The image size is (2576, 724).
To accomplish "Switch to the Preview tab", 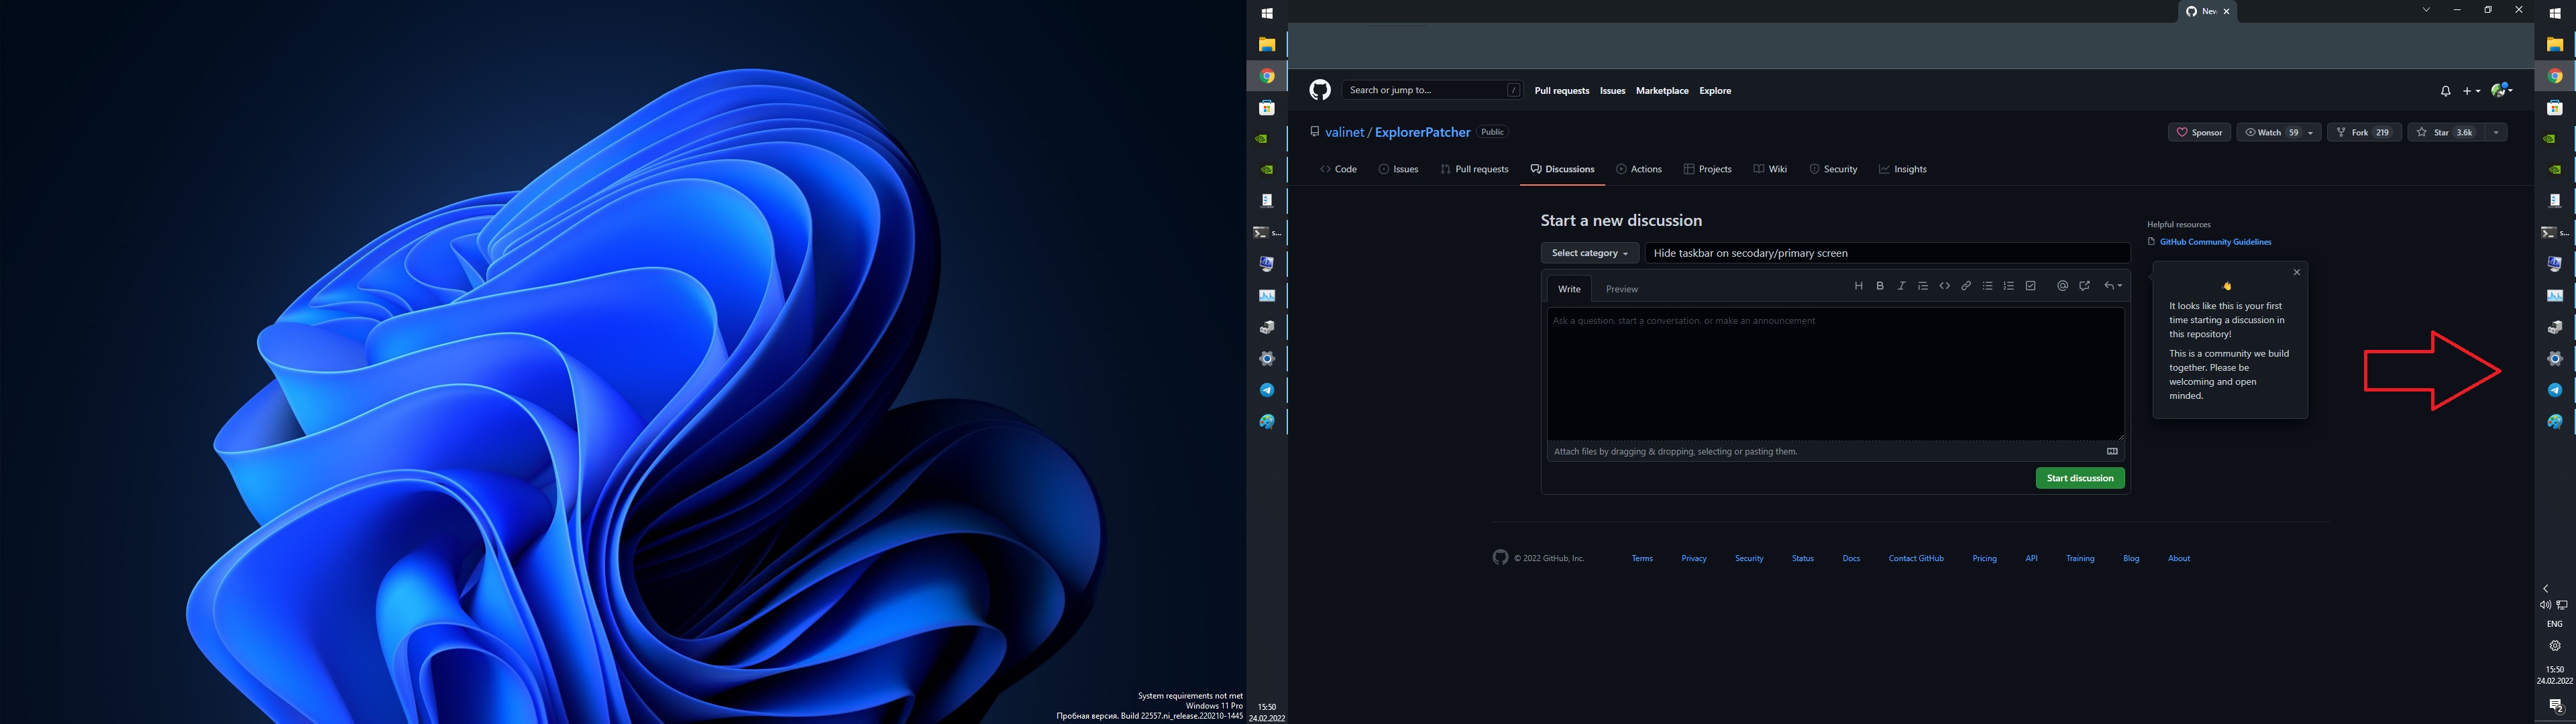I will [1622, 289].
